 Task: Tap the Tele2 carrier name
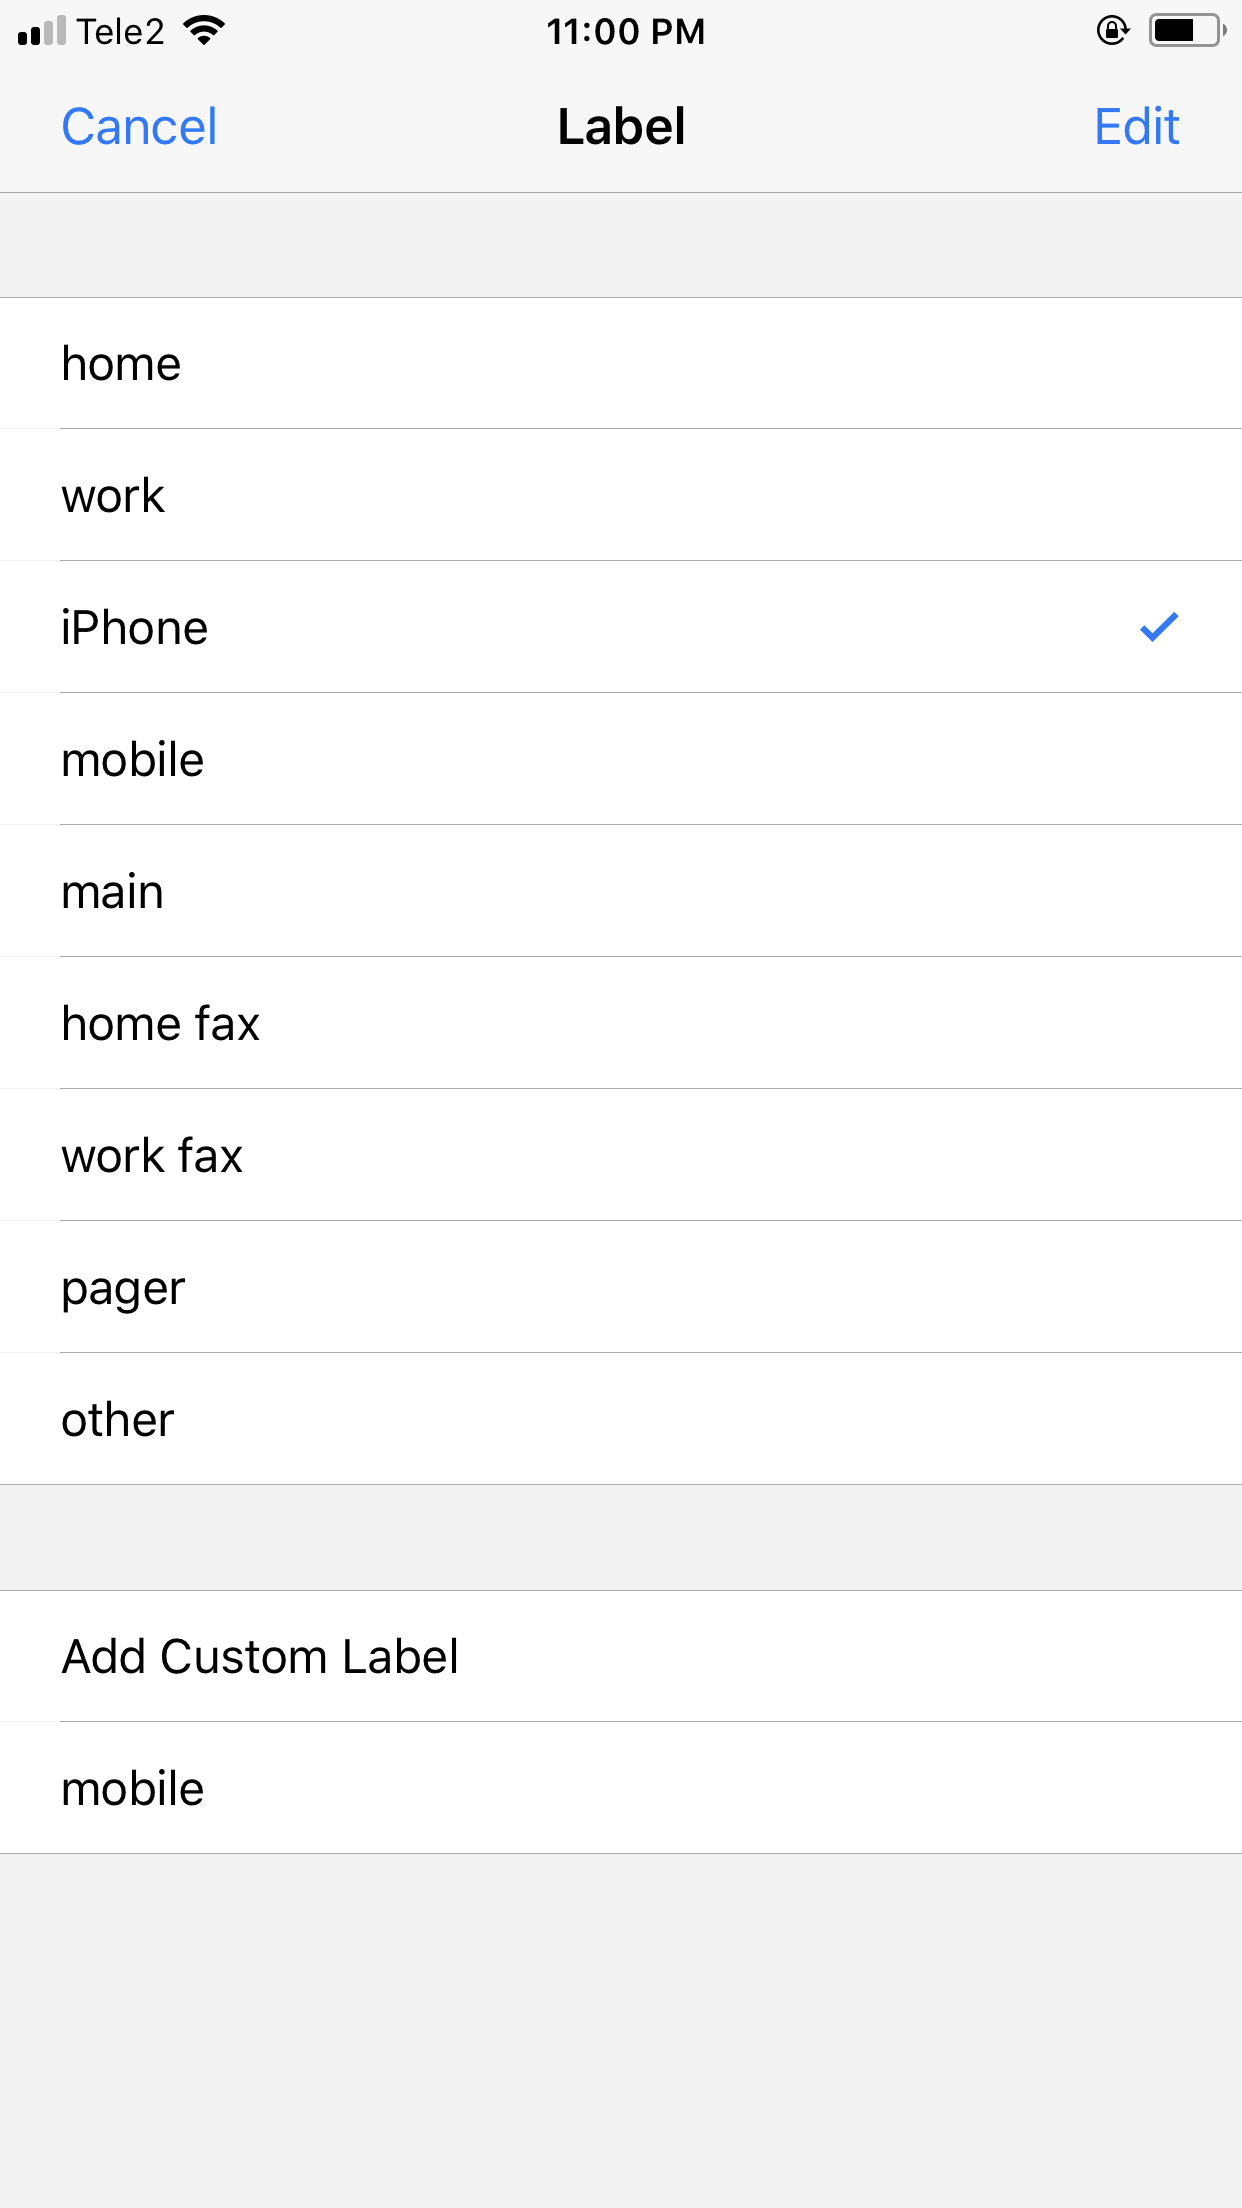tap(120, 32)
